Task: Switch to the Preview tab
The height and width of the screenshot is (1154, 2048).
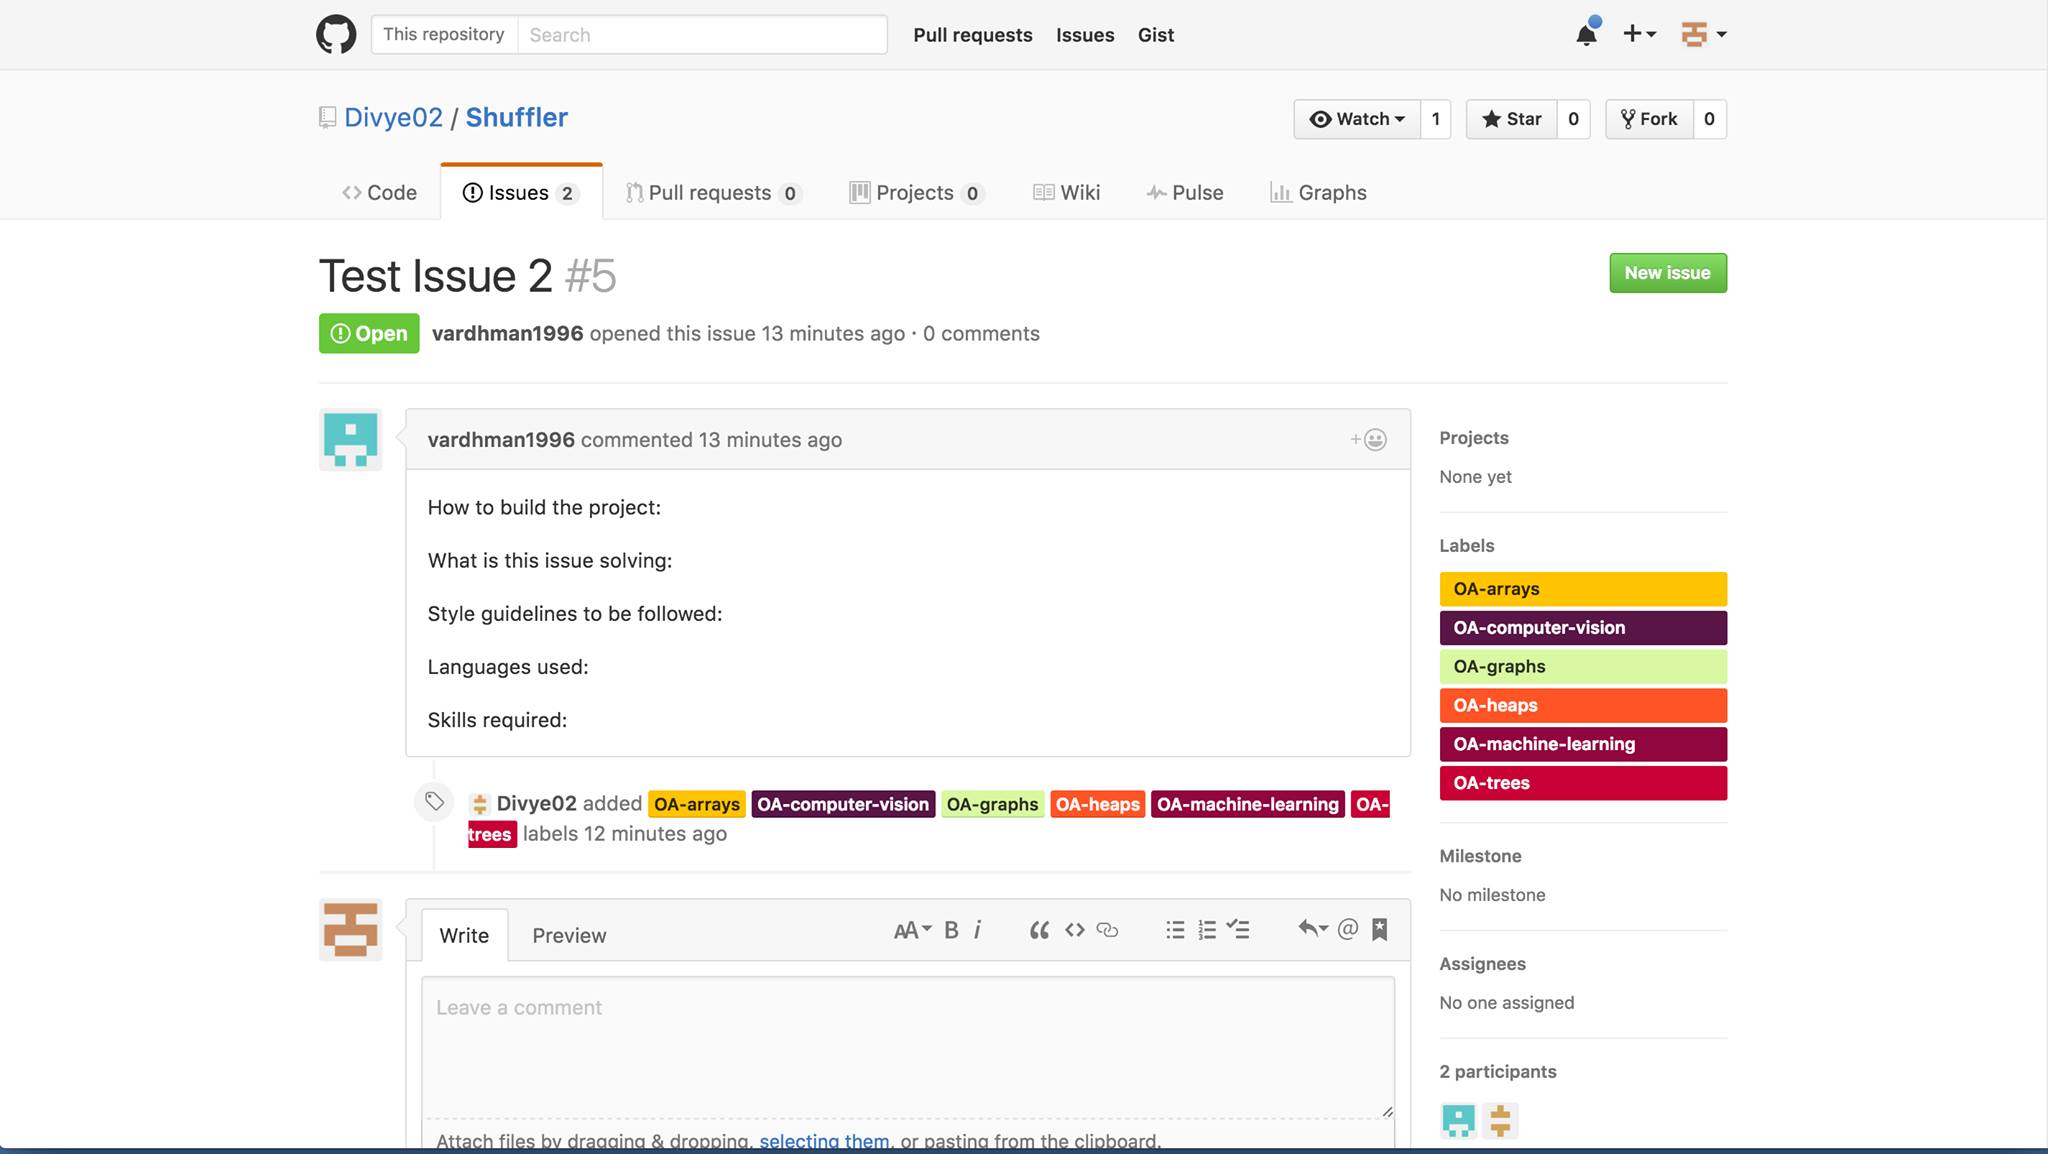Action: point(569,936)
